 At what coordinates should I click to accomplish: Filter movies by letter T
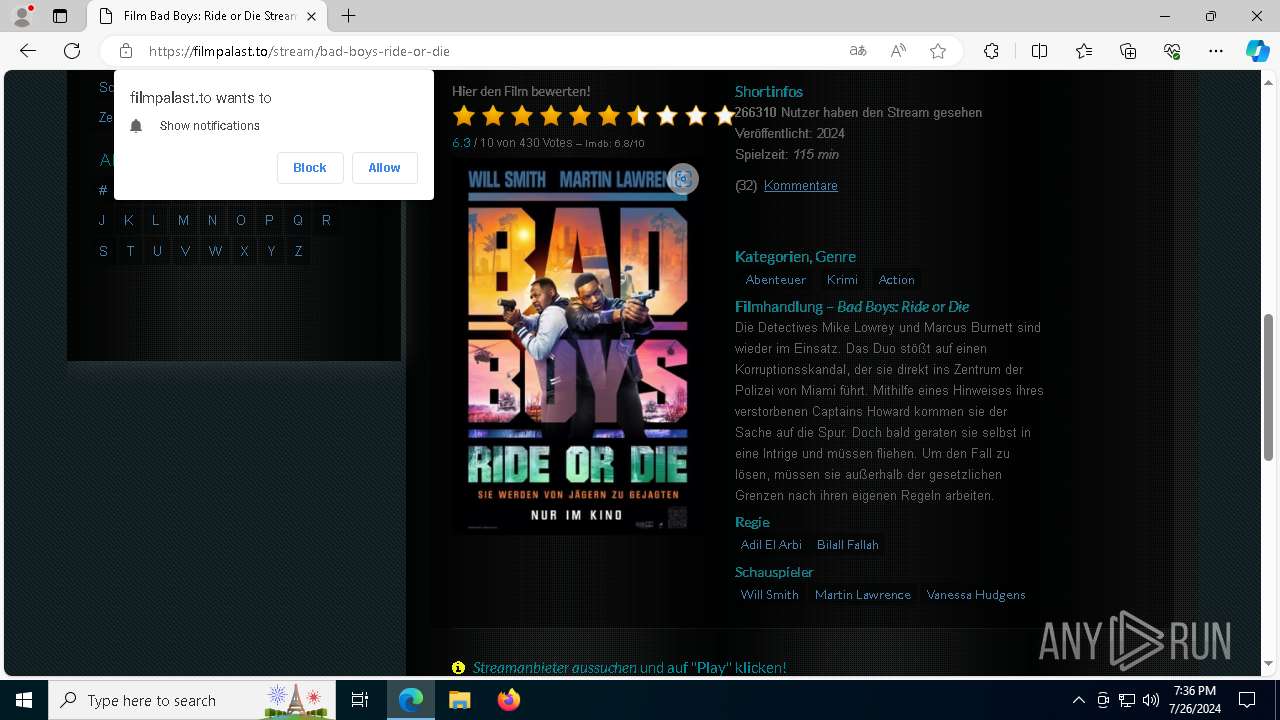[x=130, y=251]
